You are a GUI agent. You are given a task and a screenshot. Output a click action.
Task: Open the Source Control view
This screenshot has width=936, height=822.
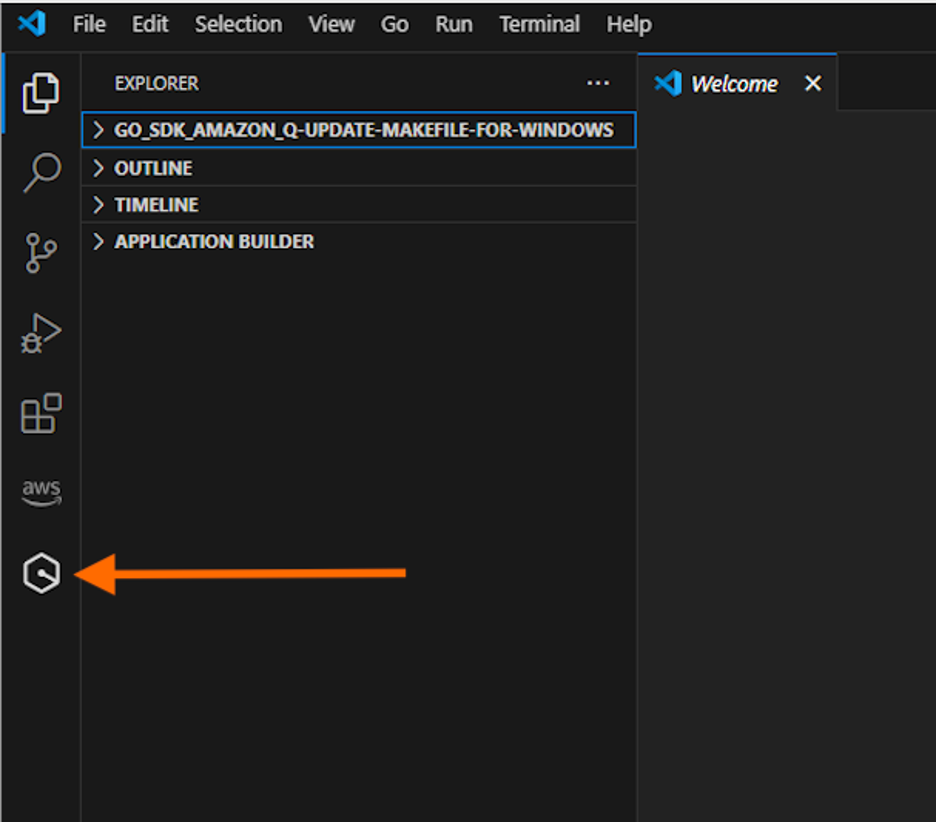tap(40, 252)
